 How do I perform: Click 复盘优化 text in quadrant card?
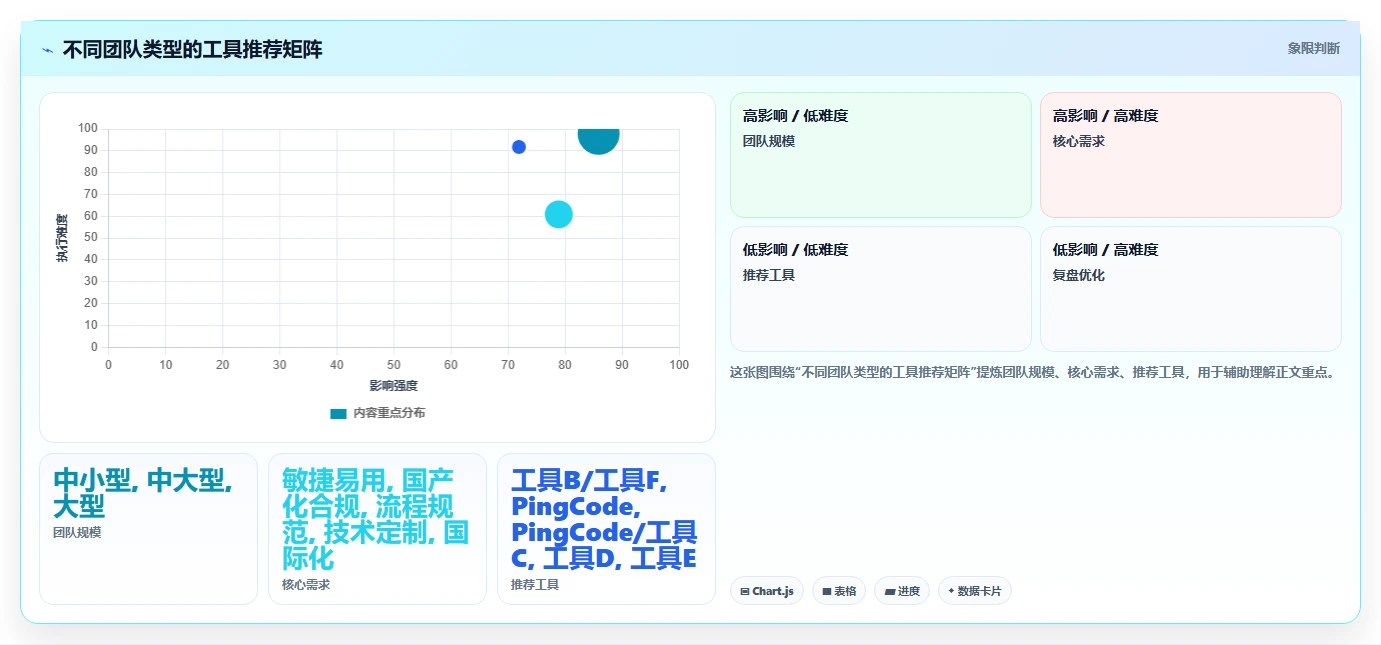[x=1079, y=275]
